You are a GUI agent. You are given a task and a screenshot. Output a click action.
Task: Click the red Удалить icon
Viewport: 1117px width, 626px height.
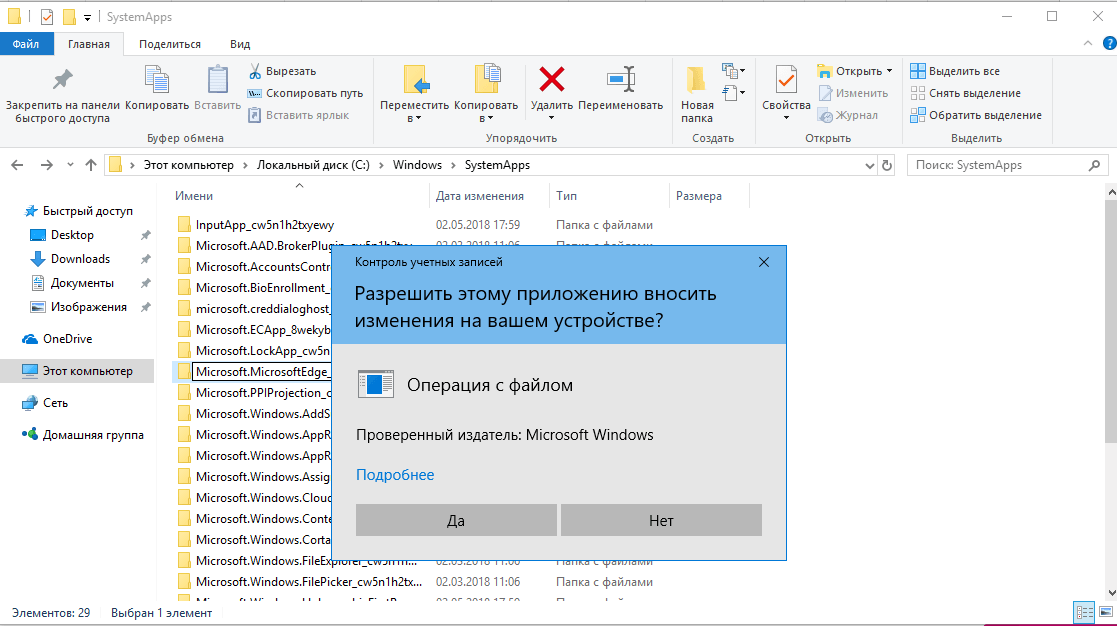[x=551, y=79]
